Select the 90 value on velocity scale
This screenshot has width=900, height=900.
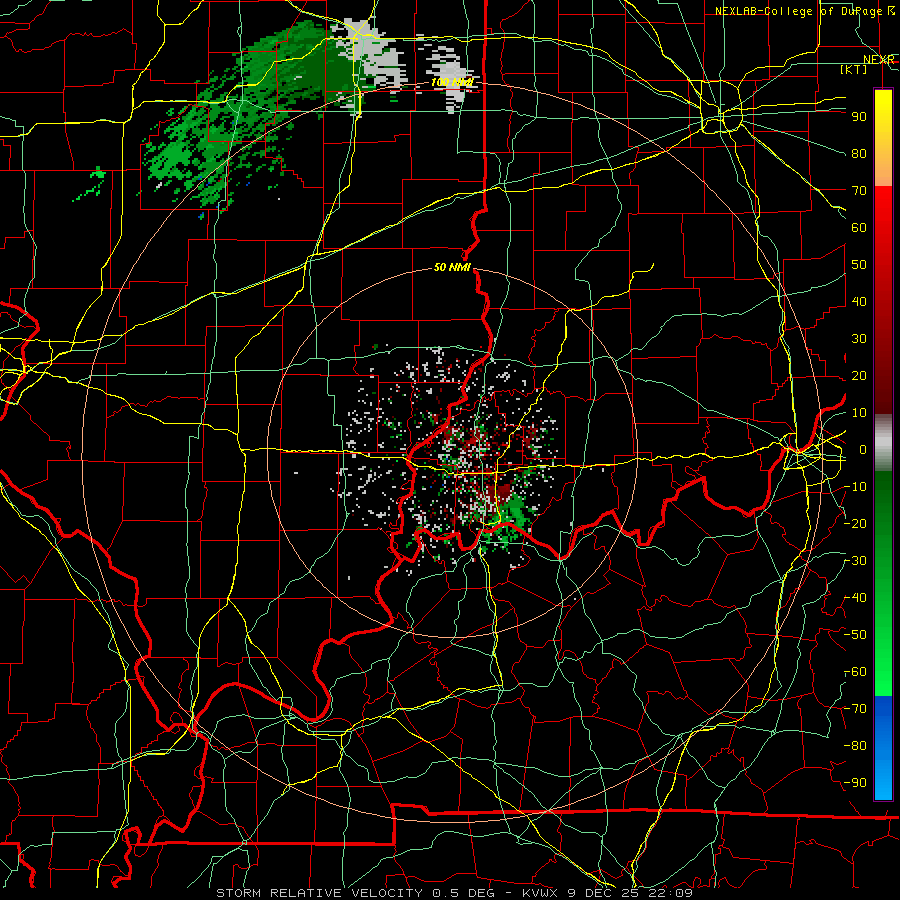point(859,117)
